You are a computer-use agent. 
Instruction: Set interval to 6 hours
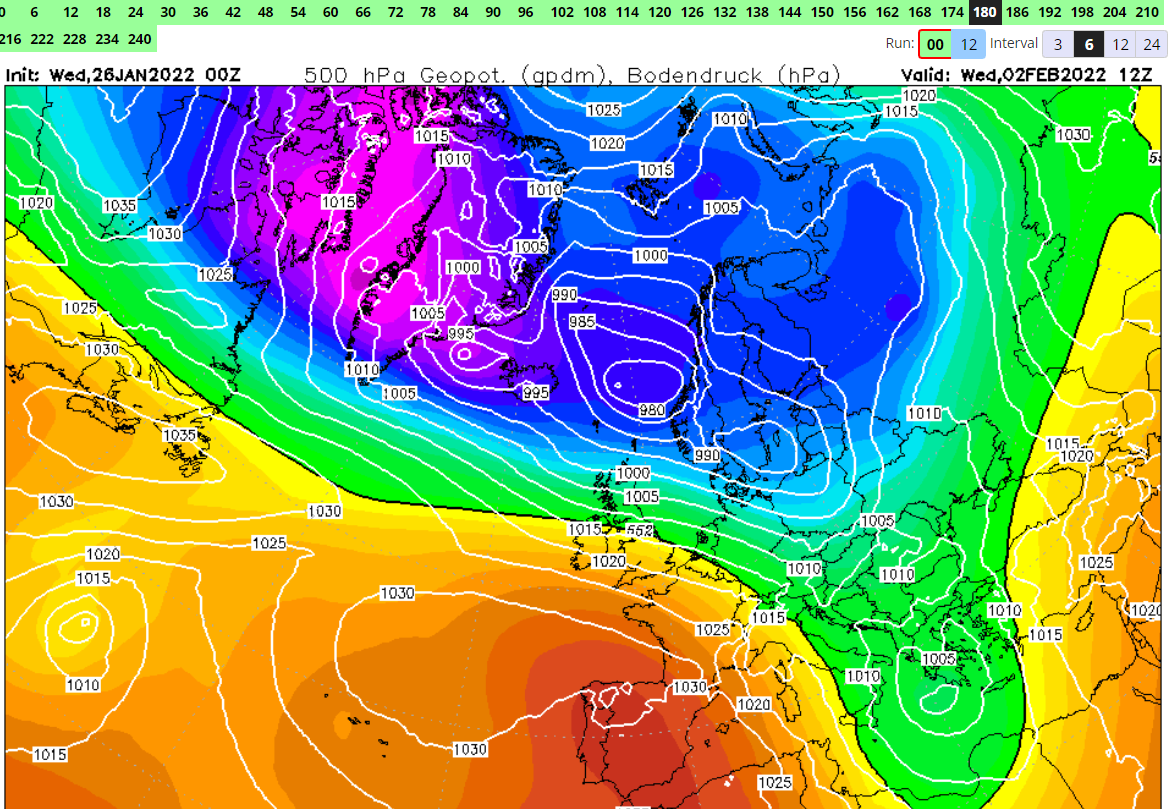click(x=1089, y=44)
